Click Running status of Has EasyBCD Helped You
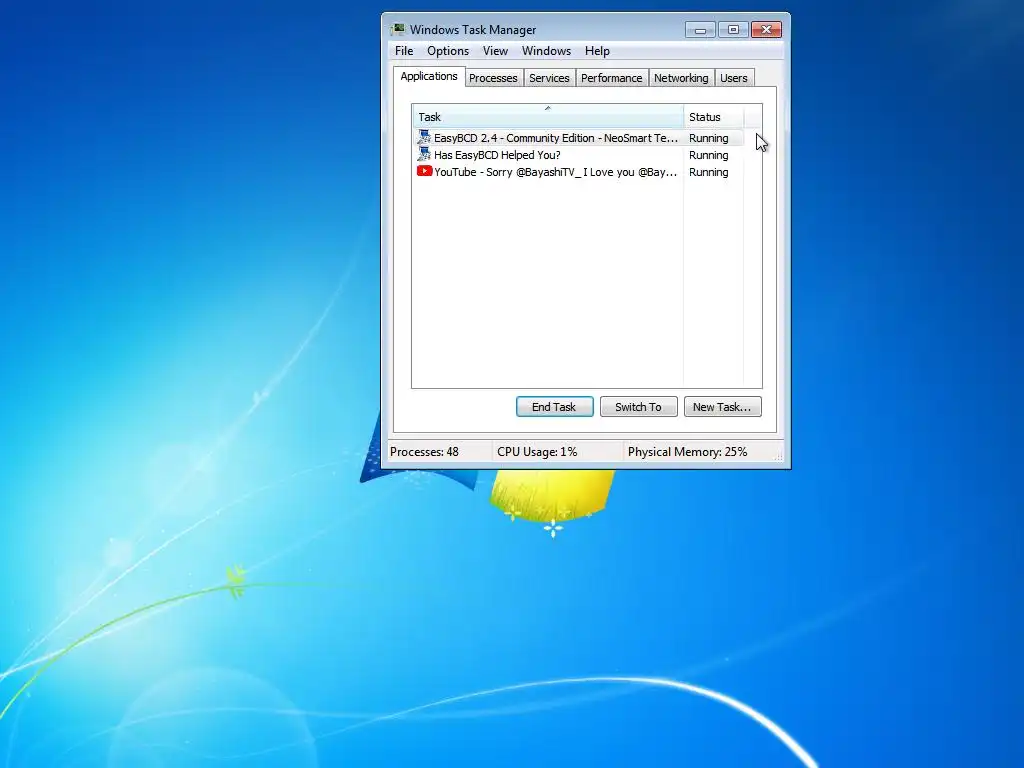 click(709, 155)
